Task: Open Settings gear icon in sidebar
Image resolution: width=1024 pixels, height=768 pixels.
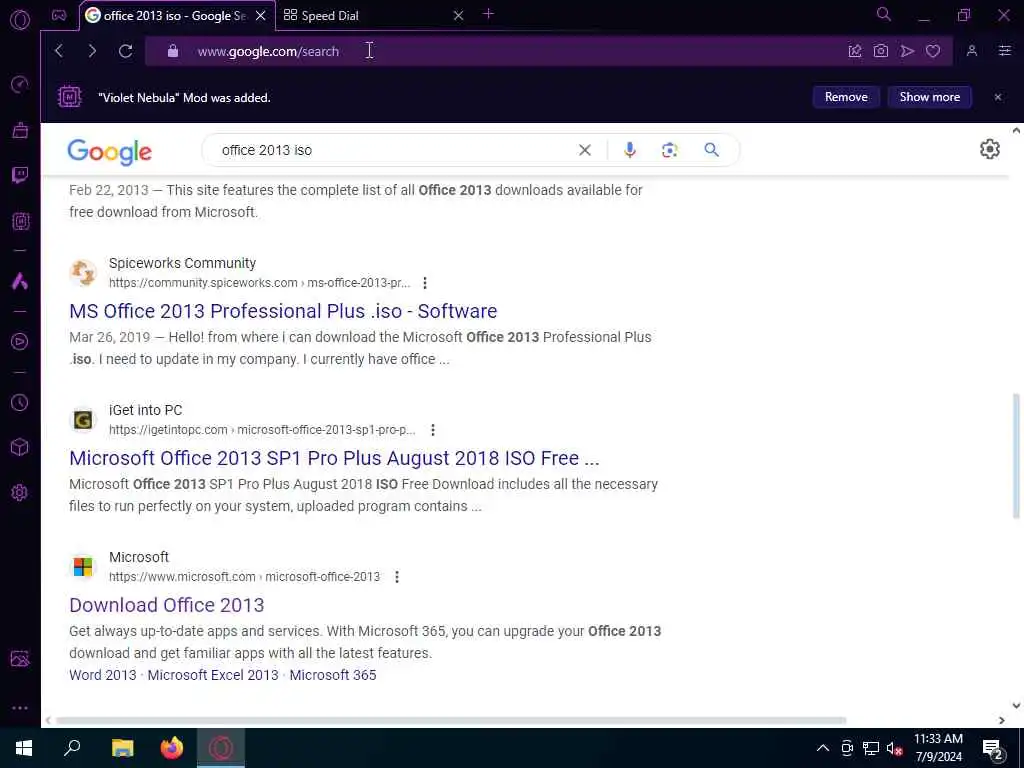Action: point(20,492)
